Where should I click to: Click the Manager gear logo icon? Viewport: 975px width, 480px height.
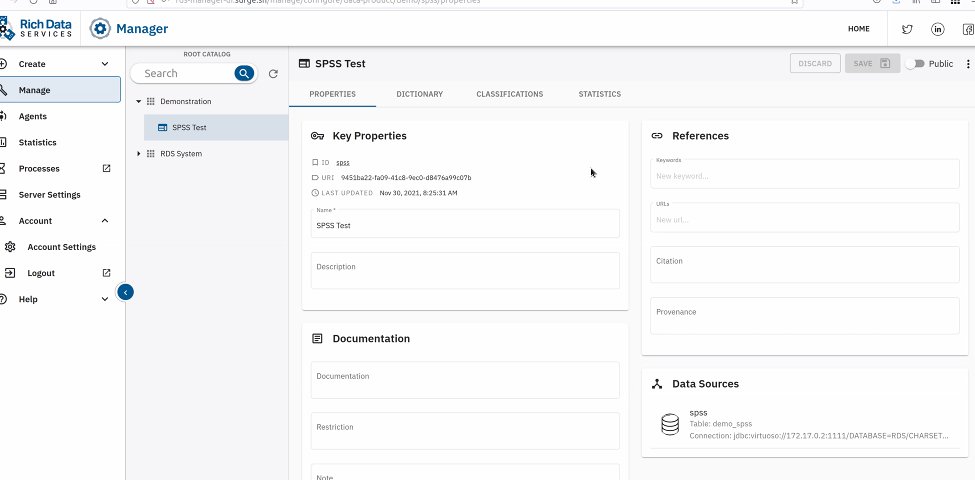tap(100, 29)
